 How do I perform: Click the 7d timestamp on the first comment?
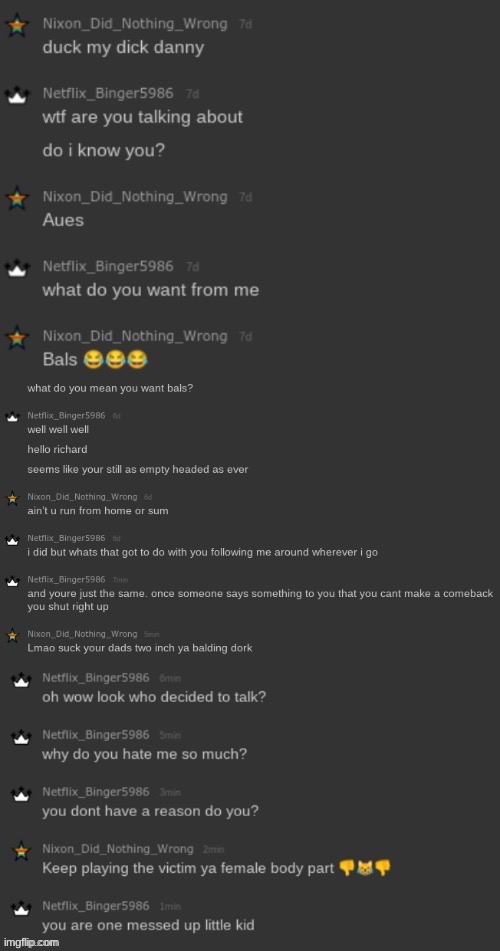click(x=245, y=25)
